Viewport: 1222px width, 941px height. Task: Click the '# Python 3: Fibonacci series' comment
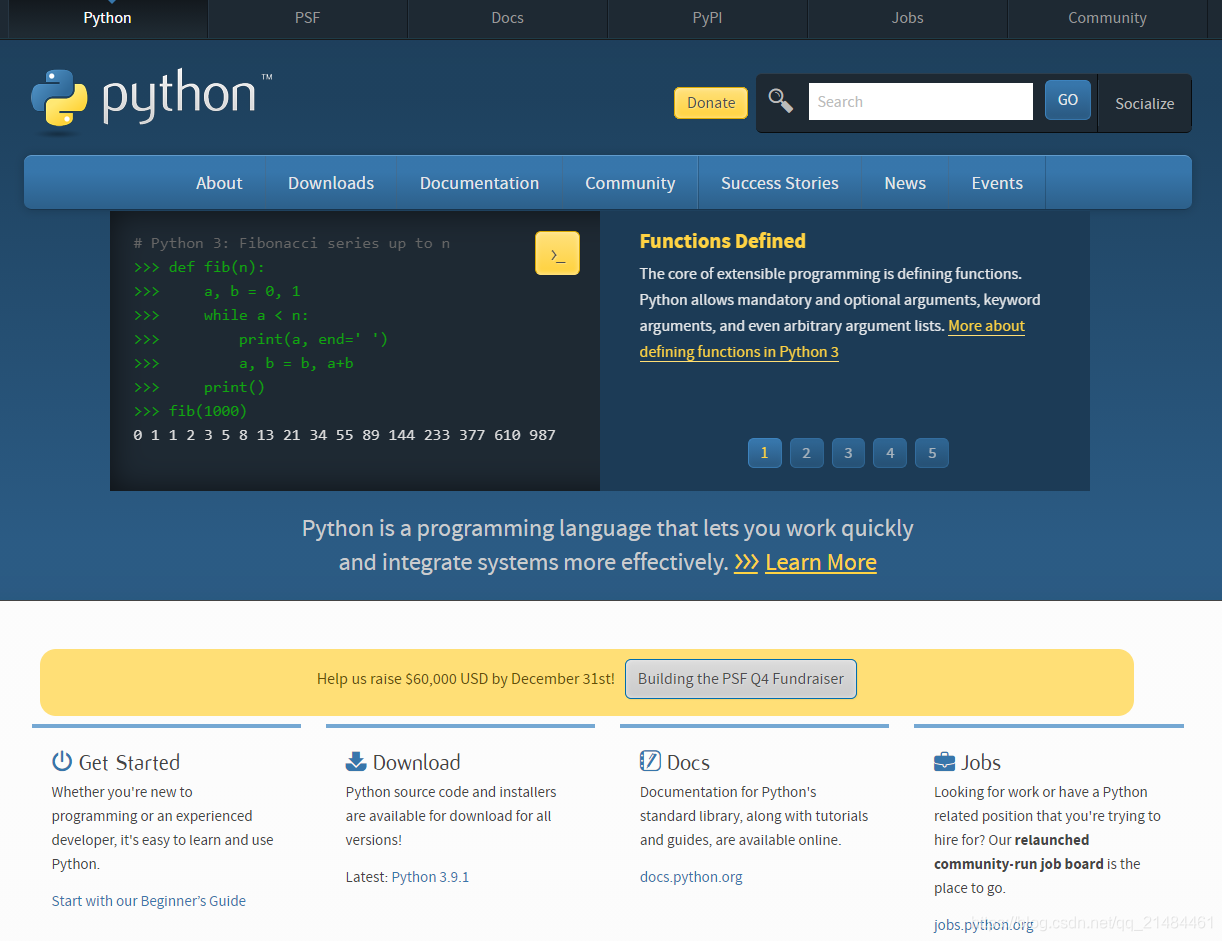[x=291, y=243]
